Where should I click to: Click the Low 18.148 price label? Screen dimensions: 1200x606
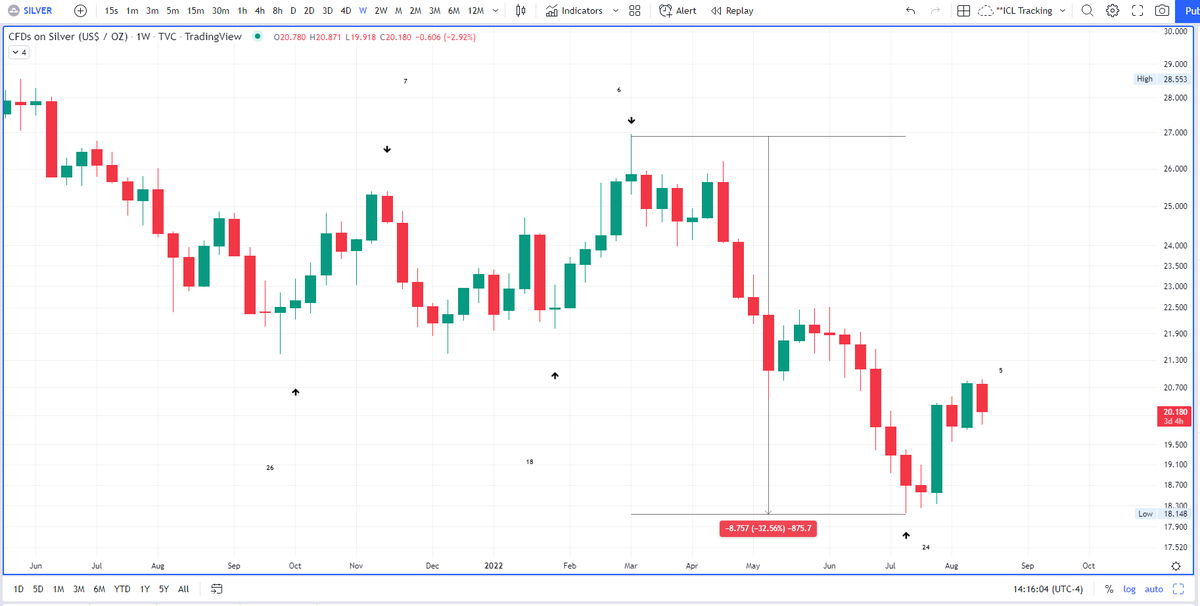[1163, 513]
